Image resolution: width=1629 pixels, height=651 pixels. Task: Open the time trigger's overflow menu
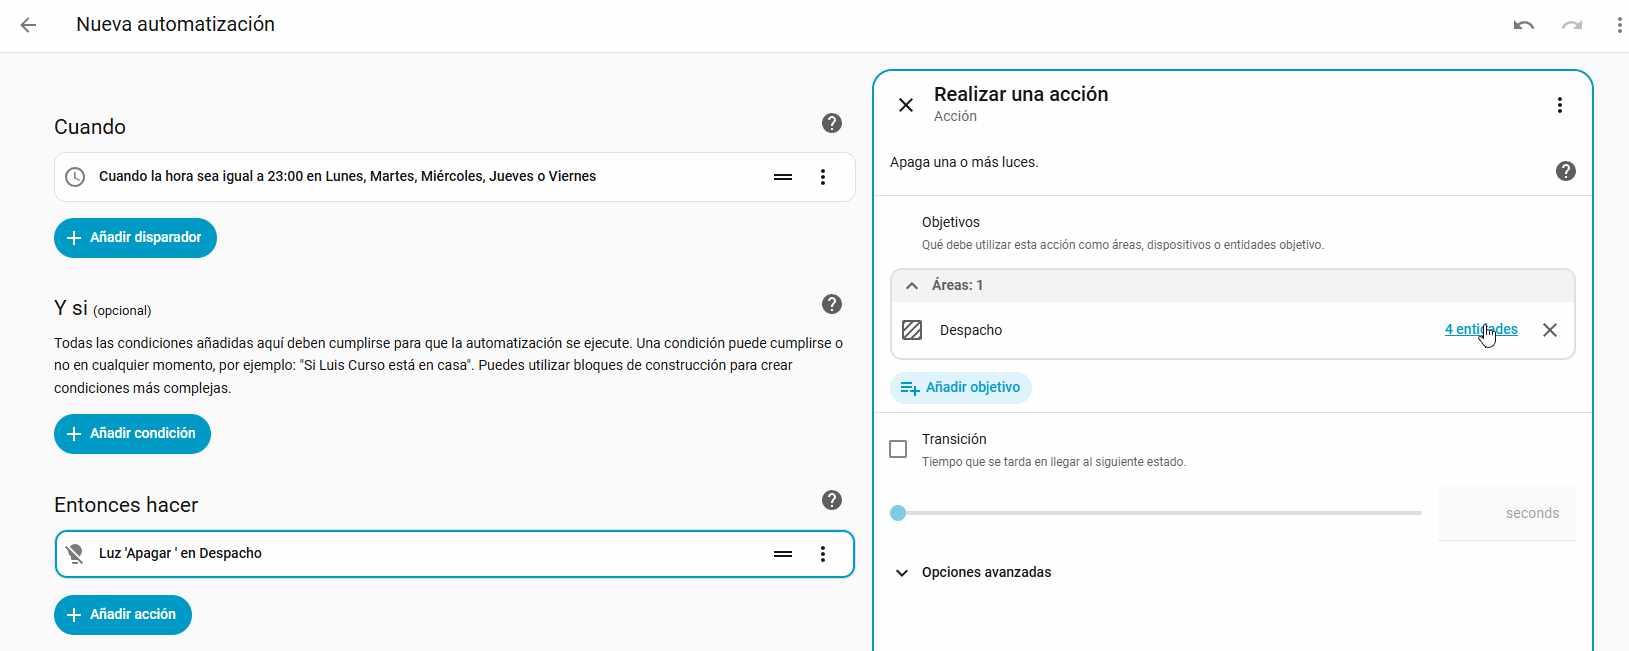pyautogui.click(x=822, y=177)
